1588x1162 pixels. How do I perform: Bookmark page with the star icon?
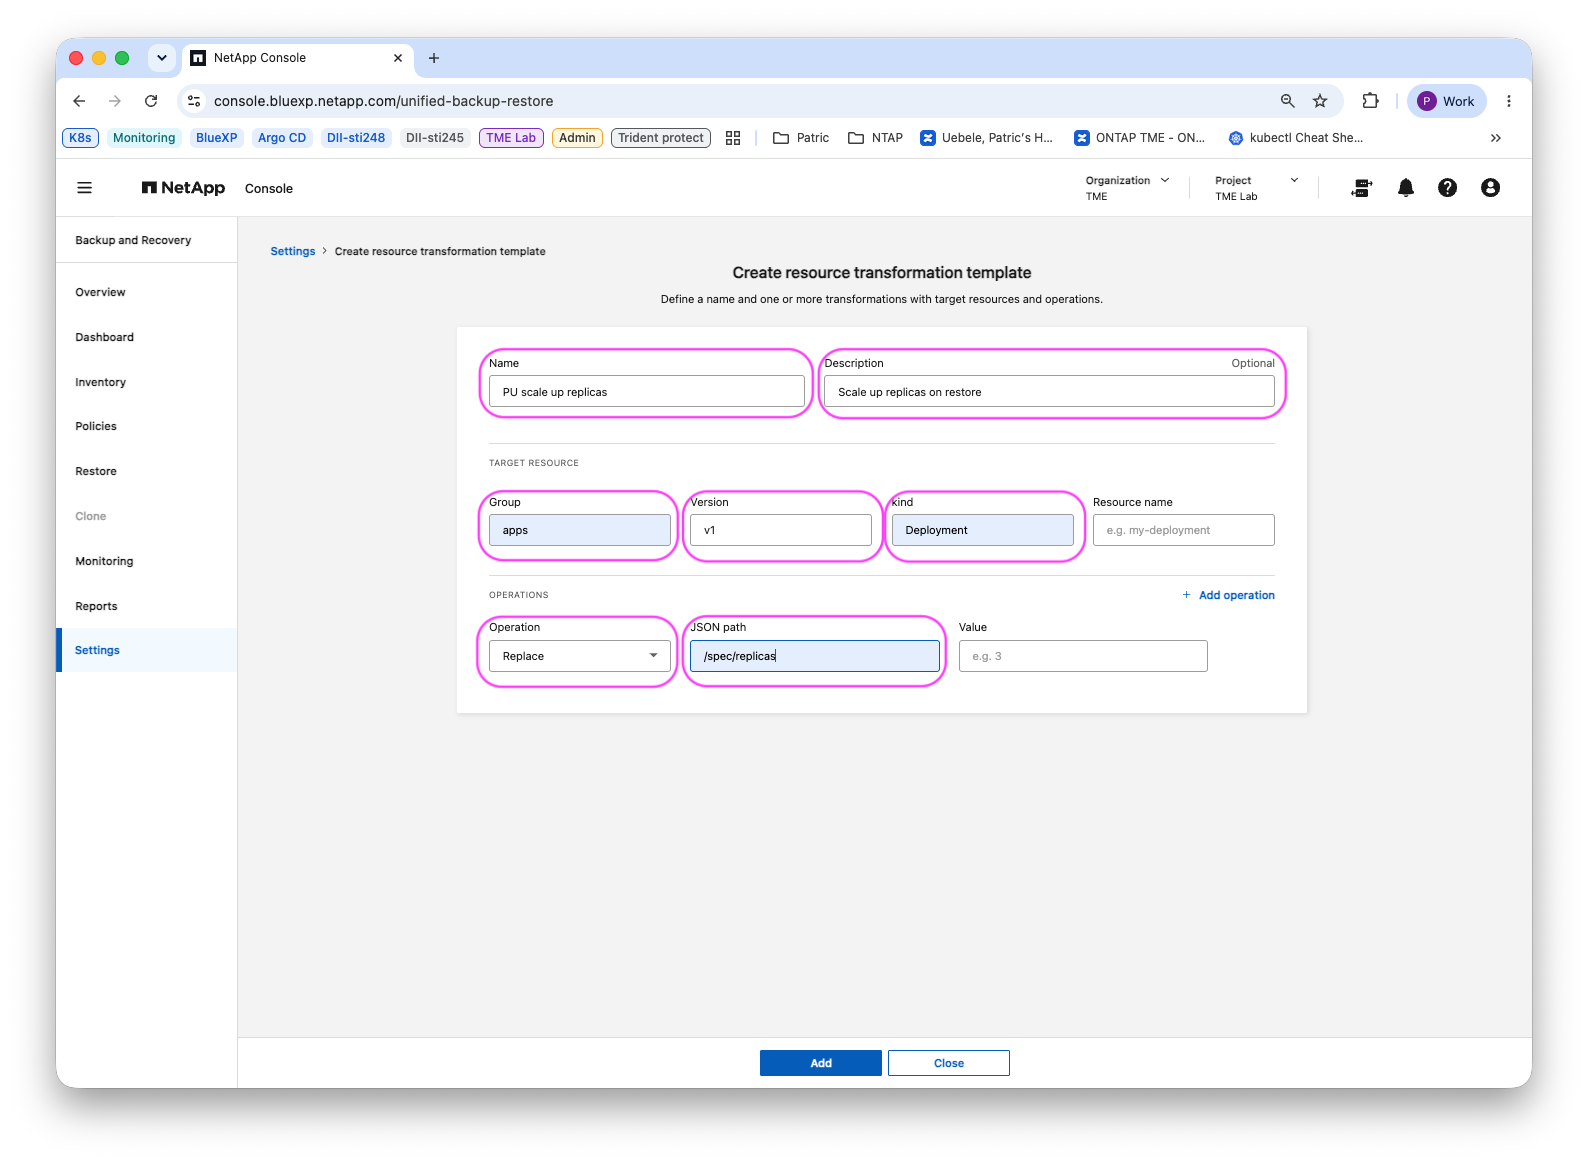(x=1320, y=101)
